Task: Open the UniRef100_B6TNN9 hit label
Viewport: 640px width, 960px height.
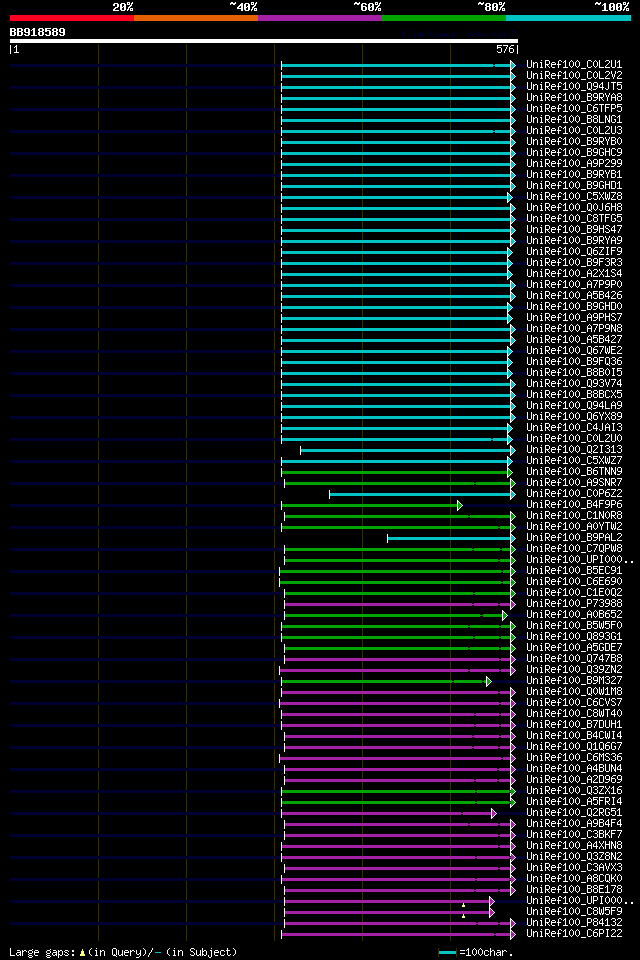Action: point(574,472)
